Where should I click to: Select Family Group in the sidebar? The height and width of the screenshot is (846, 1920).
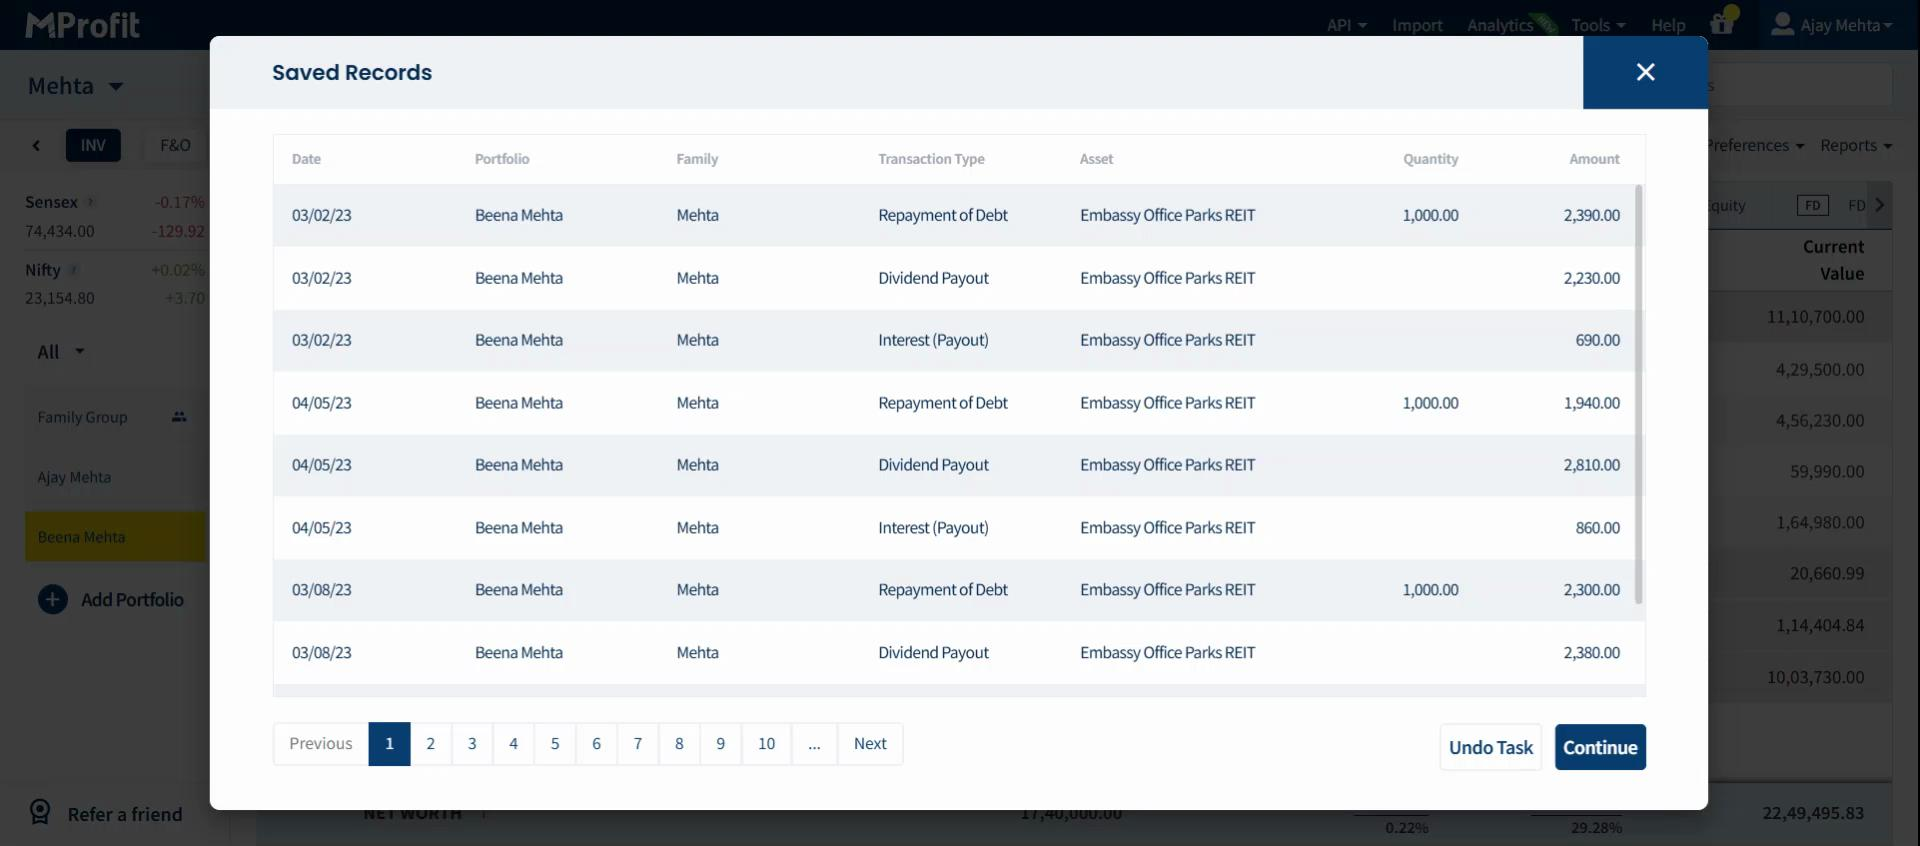coord(114,417)
